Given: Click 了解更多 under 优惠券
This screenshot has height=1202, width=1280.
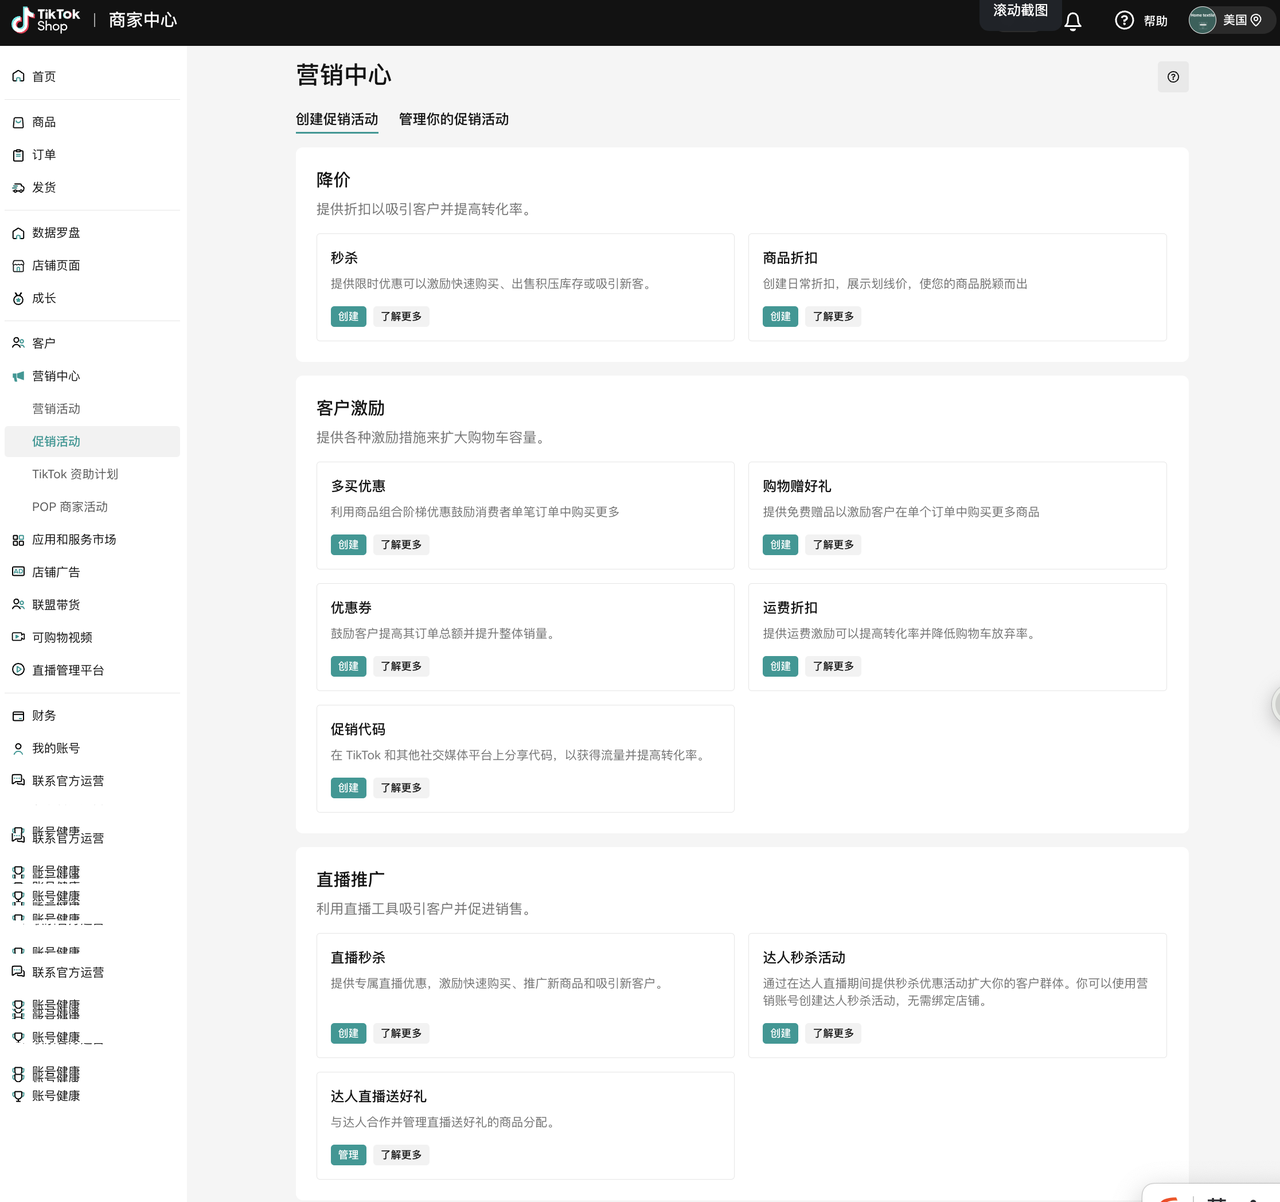Looking at the screenshot, I should click(x=400, y=666).
